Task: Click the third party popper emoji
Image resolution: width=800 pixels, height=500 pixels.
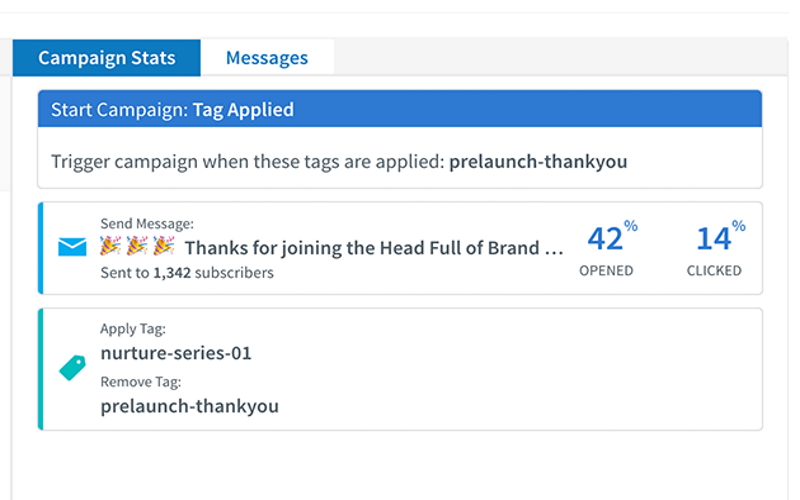Action: [163, 247]
